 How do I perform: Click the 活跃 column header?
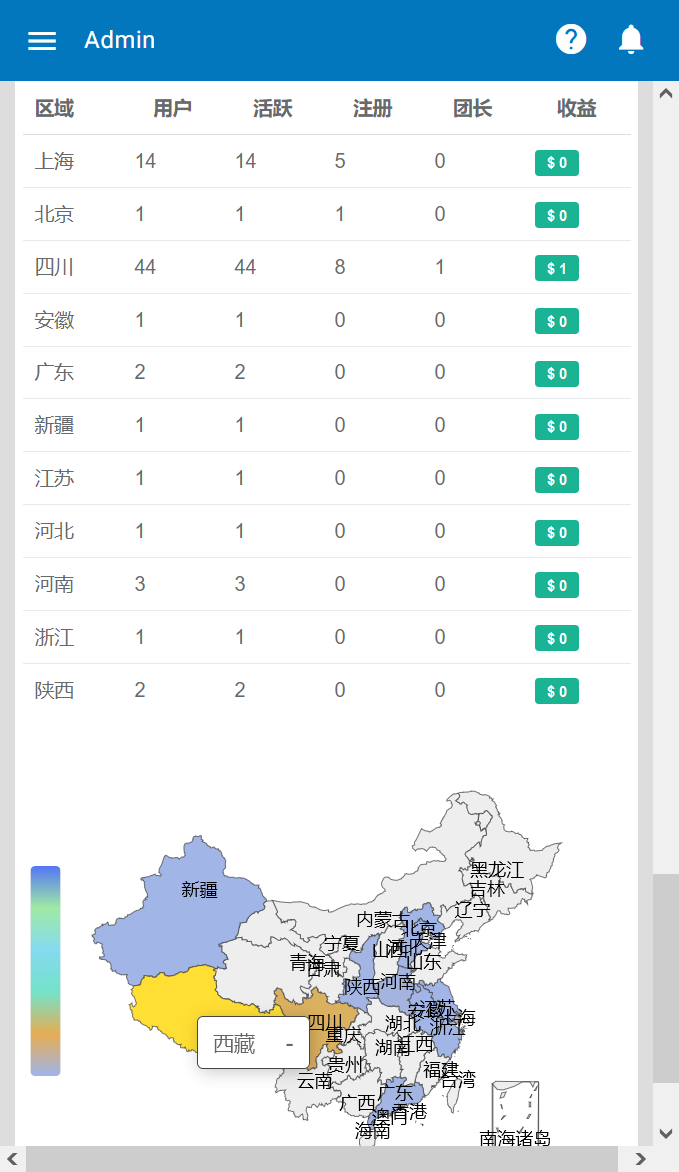(x=272, y=109)
